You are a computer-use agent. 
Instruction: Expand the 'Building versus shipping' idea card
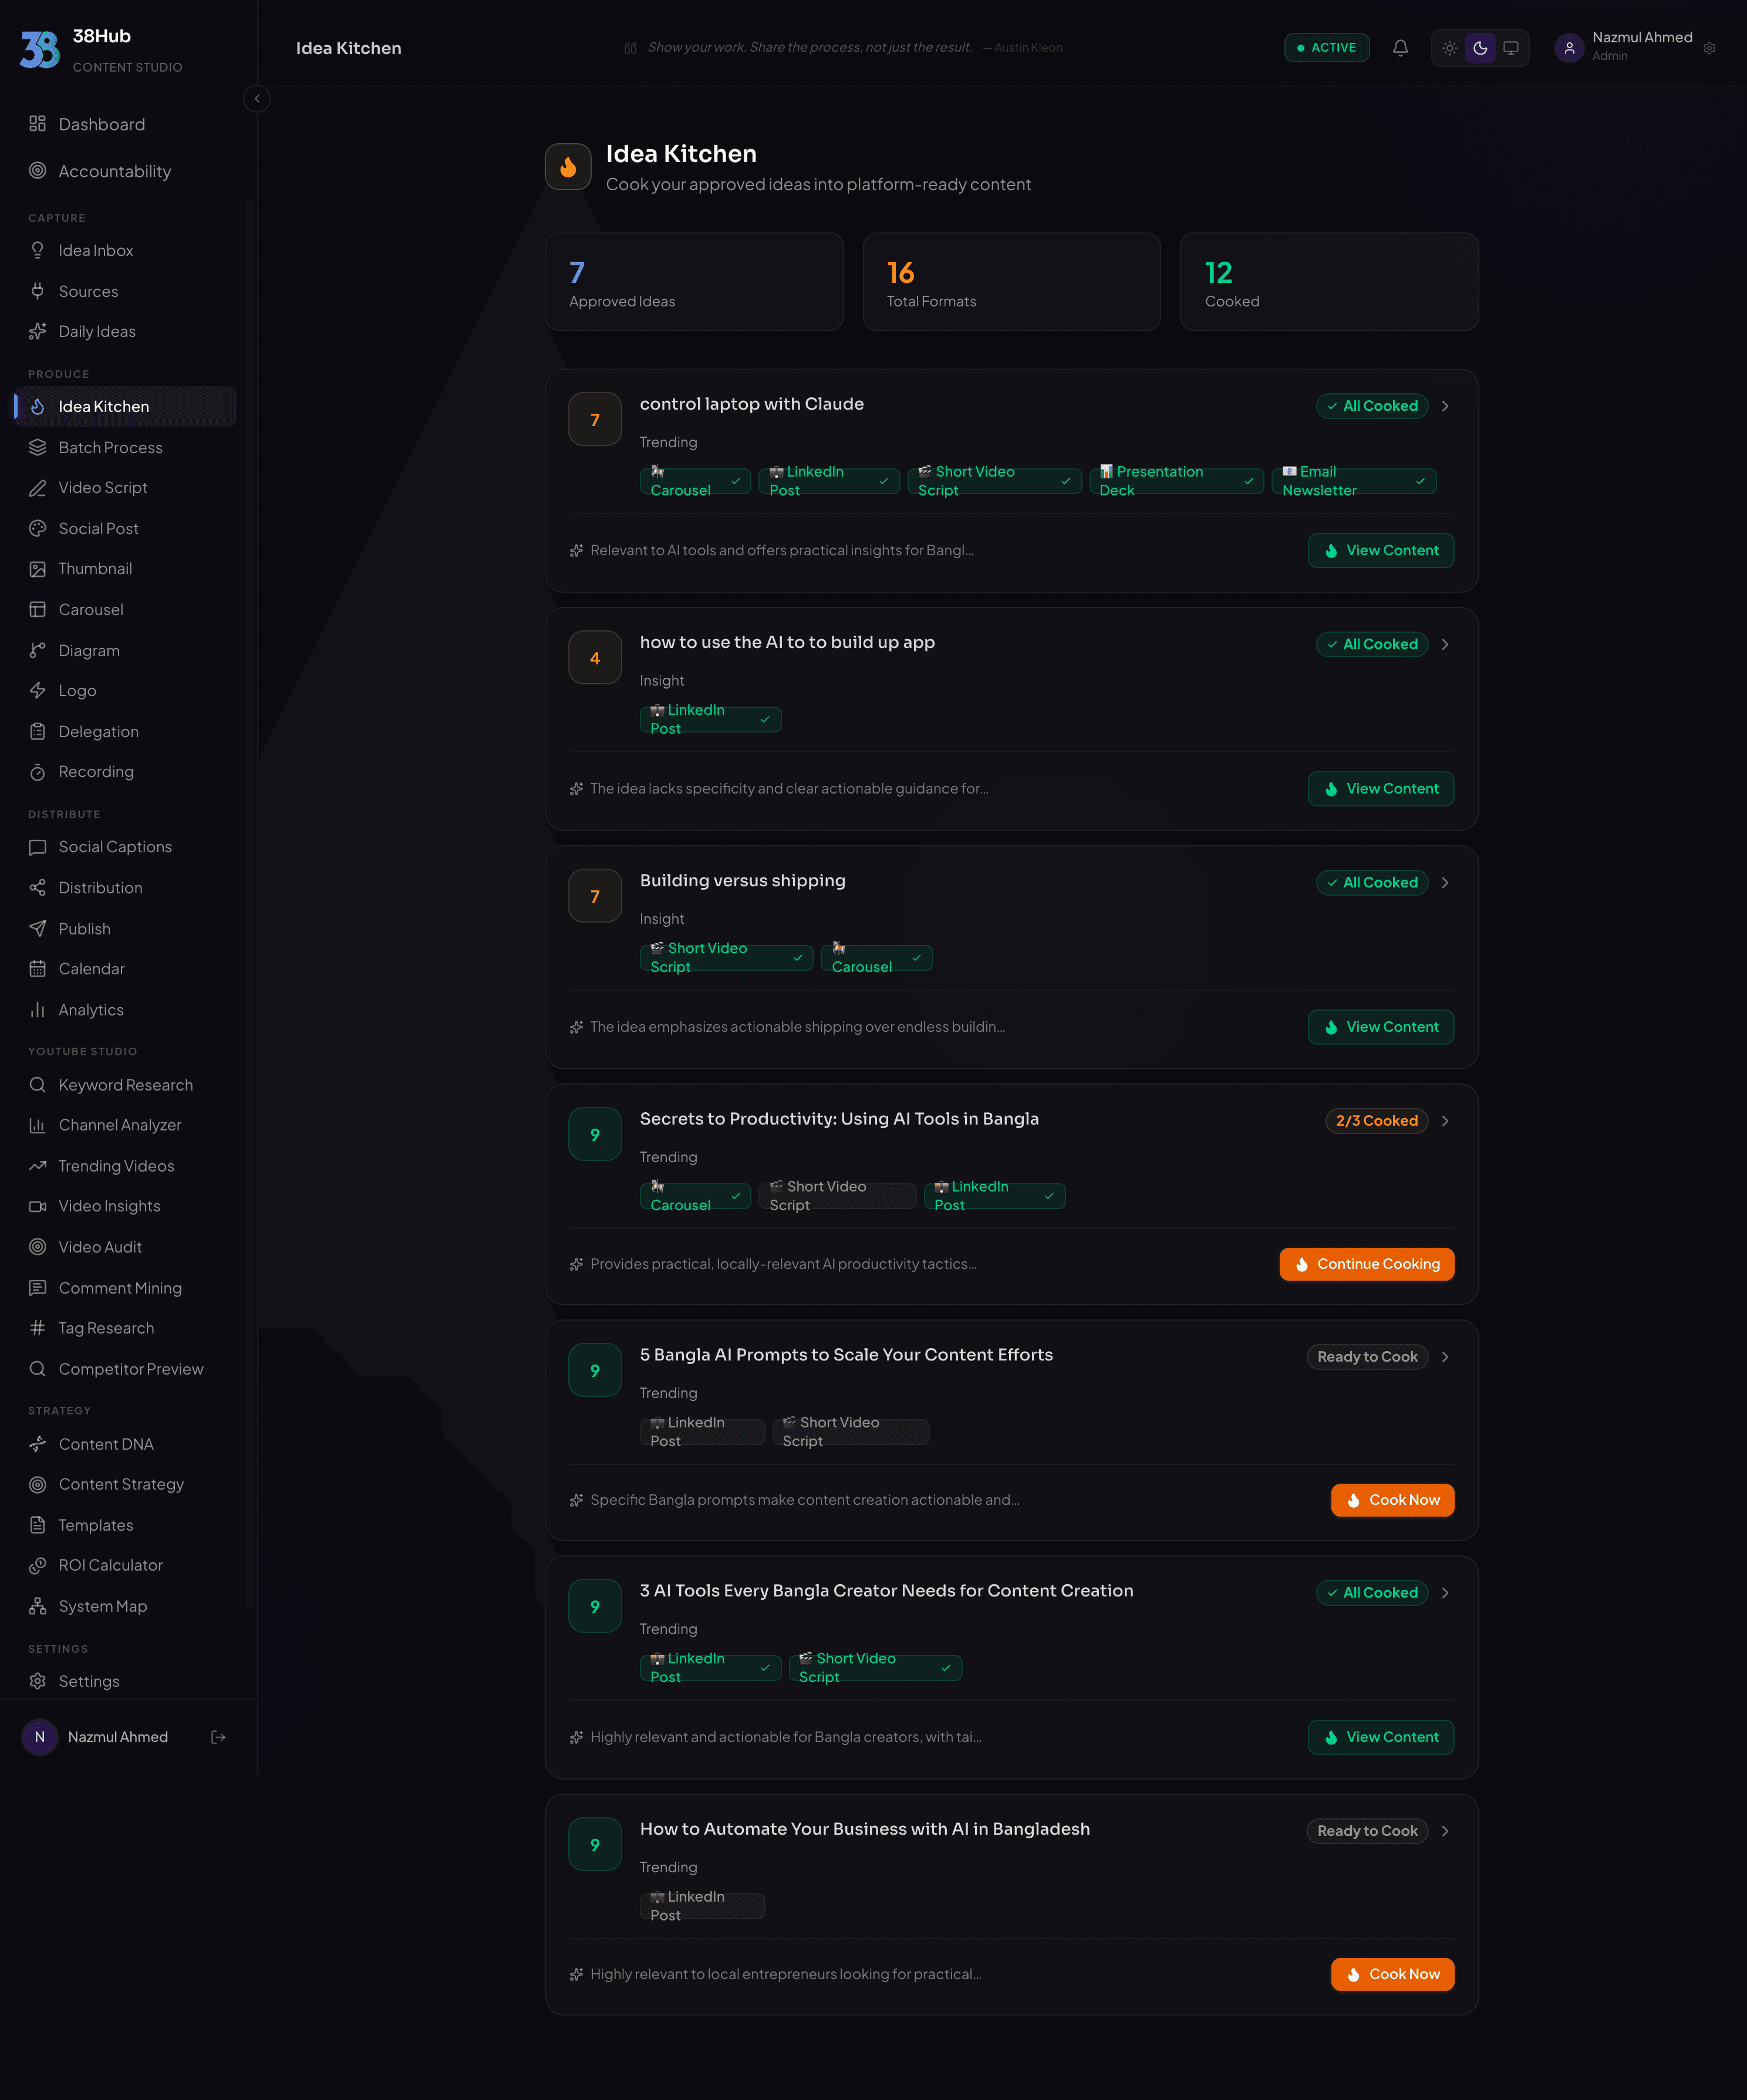tap(1445, 882)
